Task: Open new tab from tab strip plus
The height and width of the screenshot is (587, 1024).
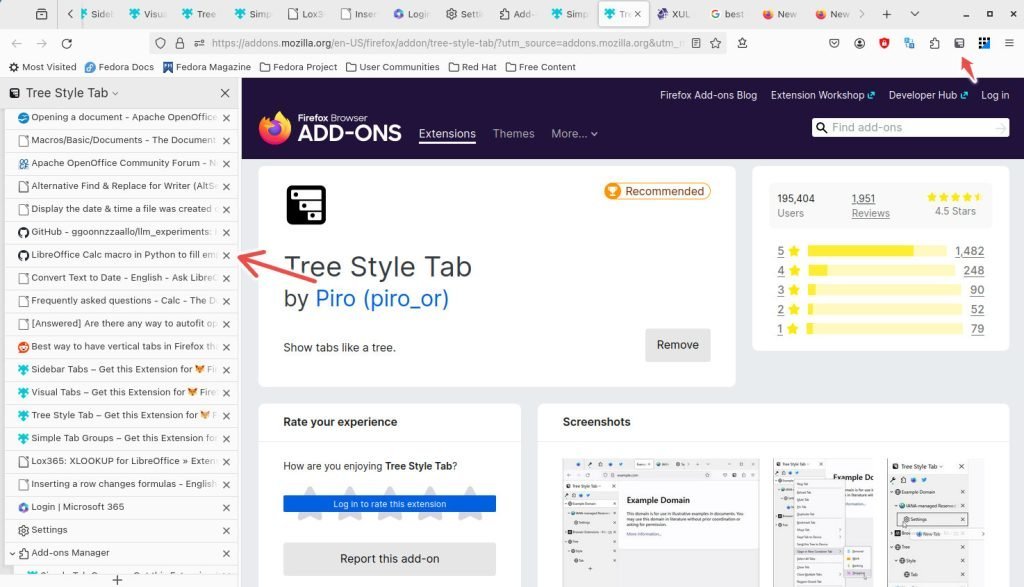Action: tap(886, 14)
